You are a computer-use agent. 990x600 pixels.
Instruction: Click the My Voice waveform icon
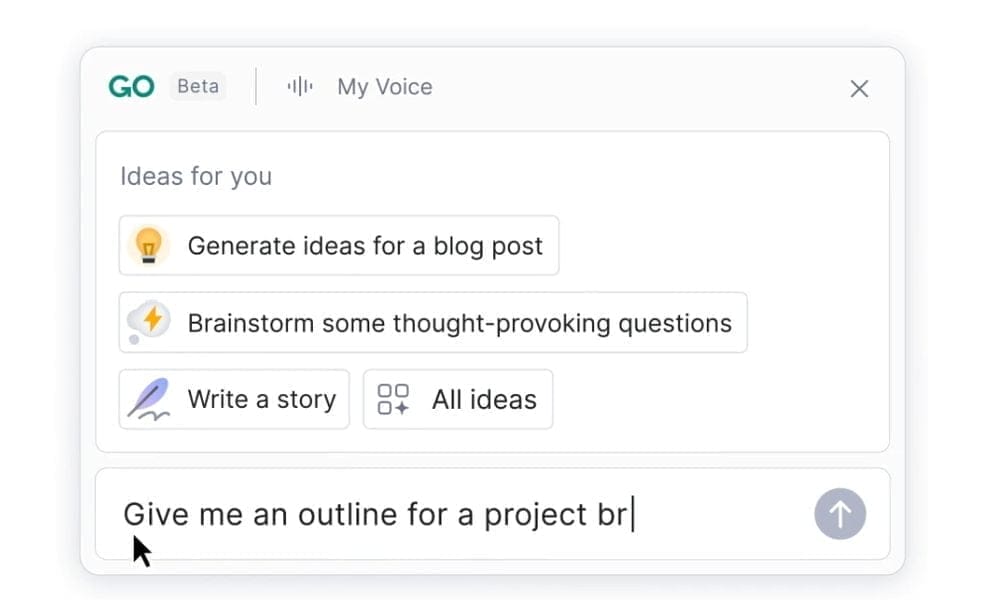300,86
